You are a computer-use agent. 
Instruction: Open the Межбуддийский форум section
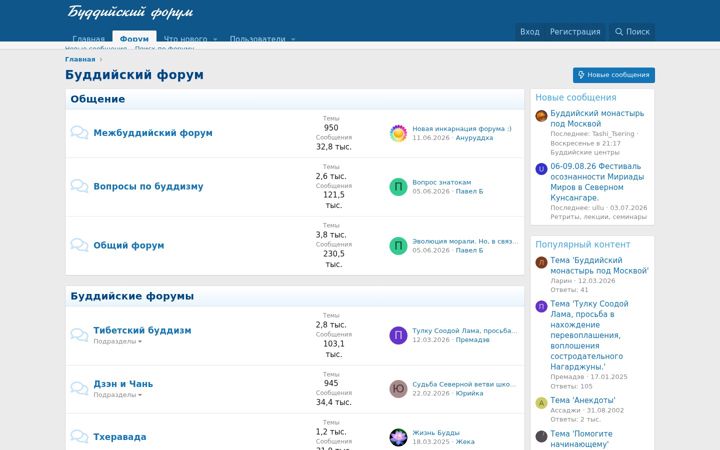pyautogui.click(x=153, y=133)
